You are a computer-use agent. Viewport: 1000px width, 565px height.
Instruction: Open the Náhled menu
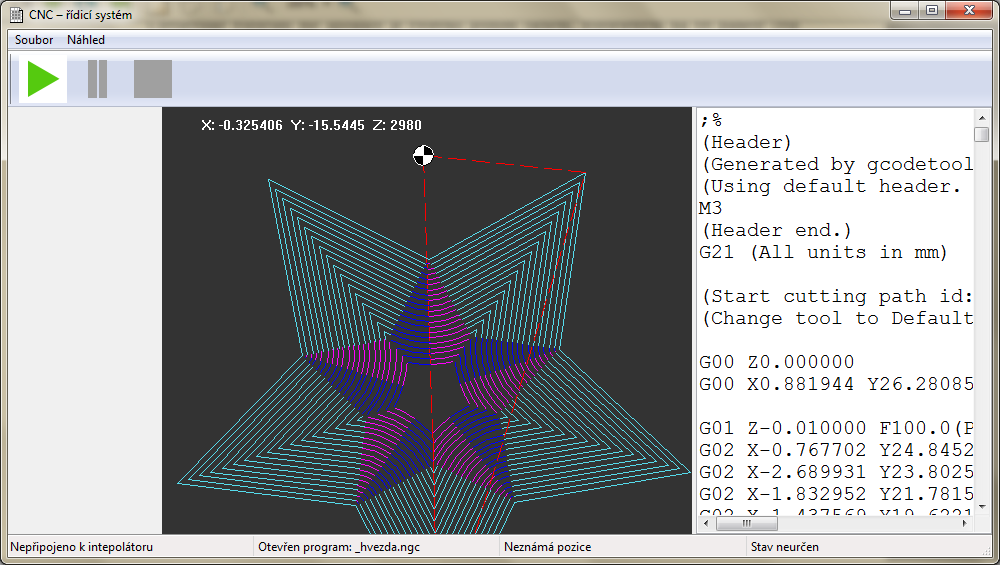(x=86, y=40)
